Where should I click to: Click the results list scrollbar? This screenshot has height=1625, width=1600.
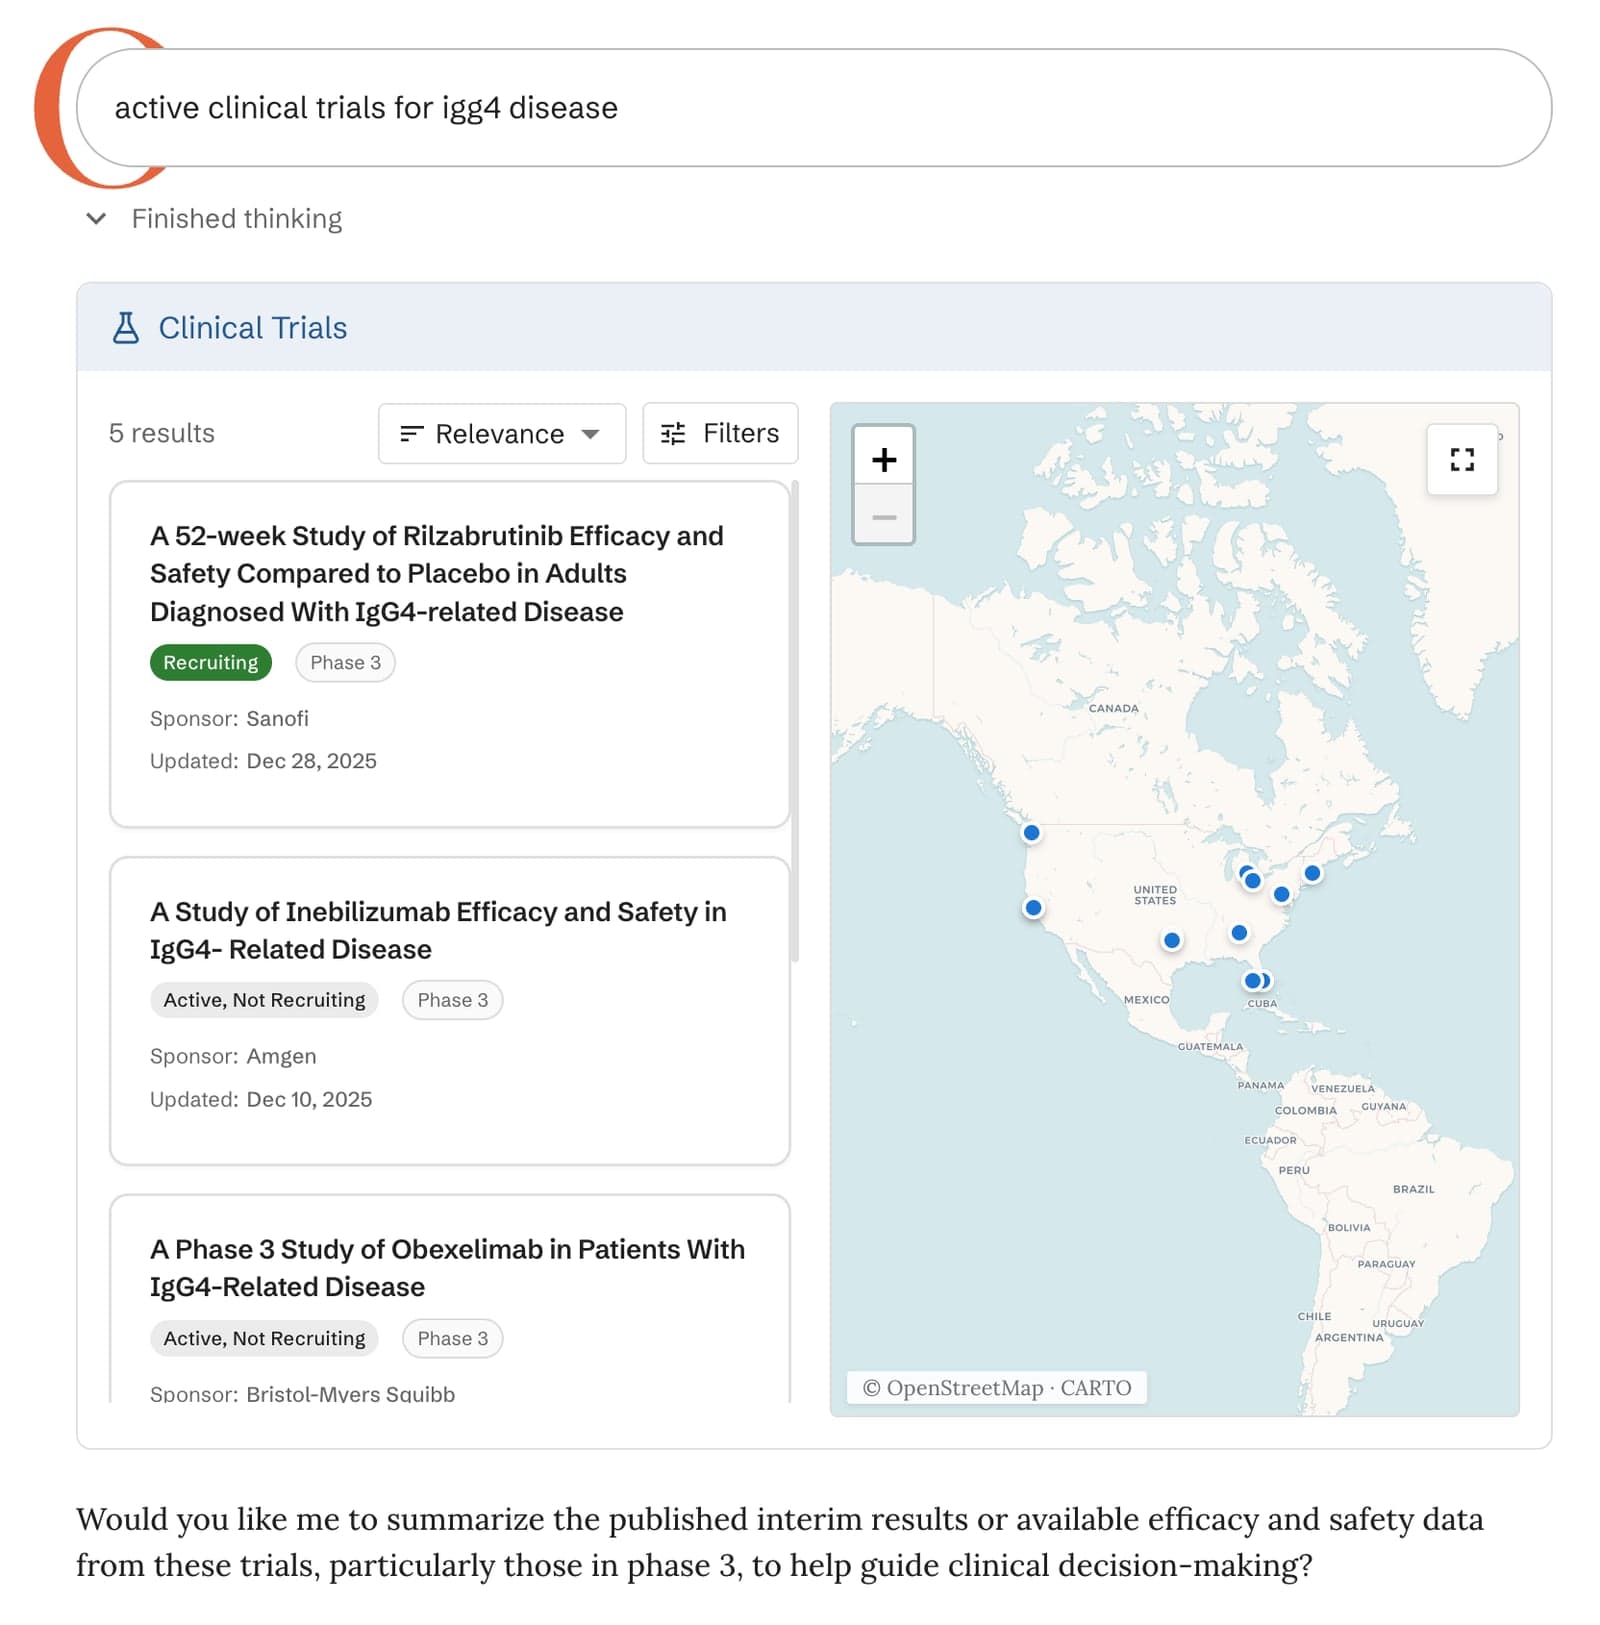click(795, 720)
